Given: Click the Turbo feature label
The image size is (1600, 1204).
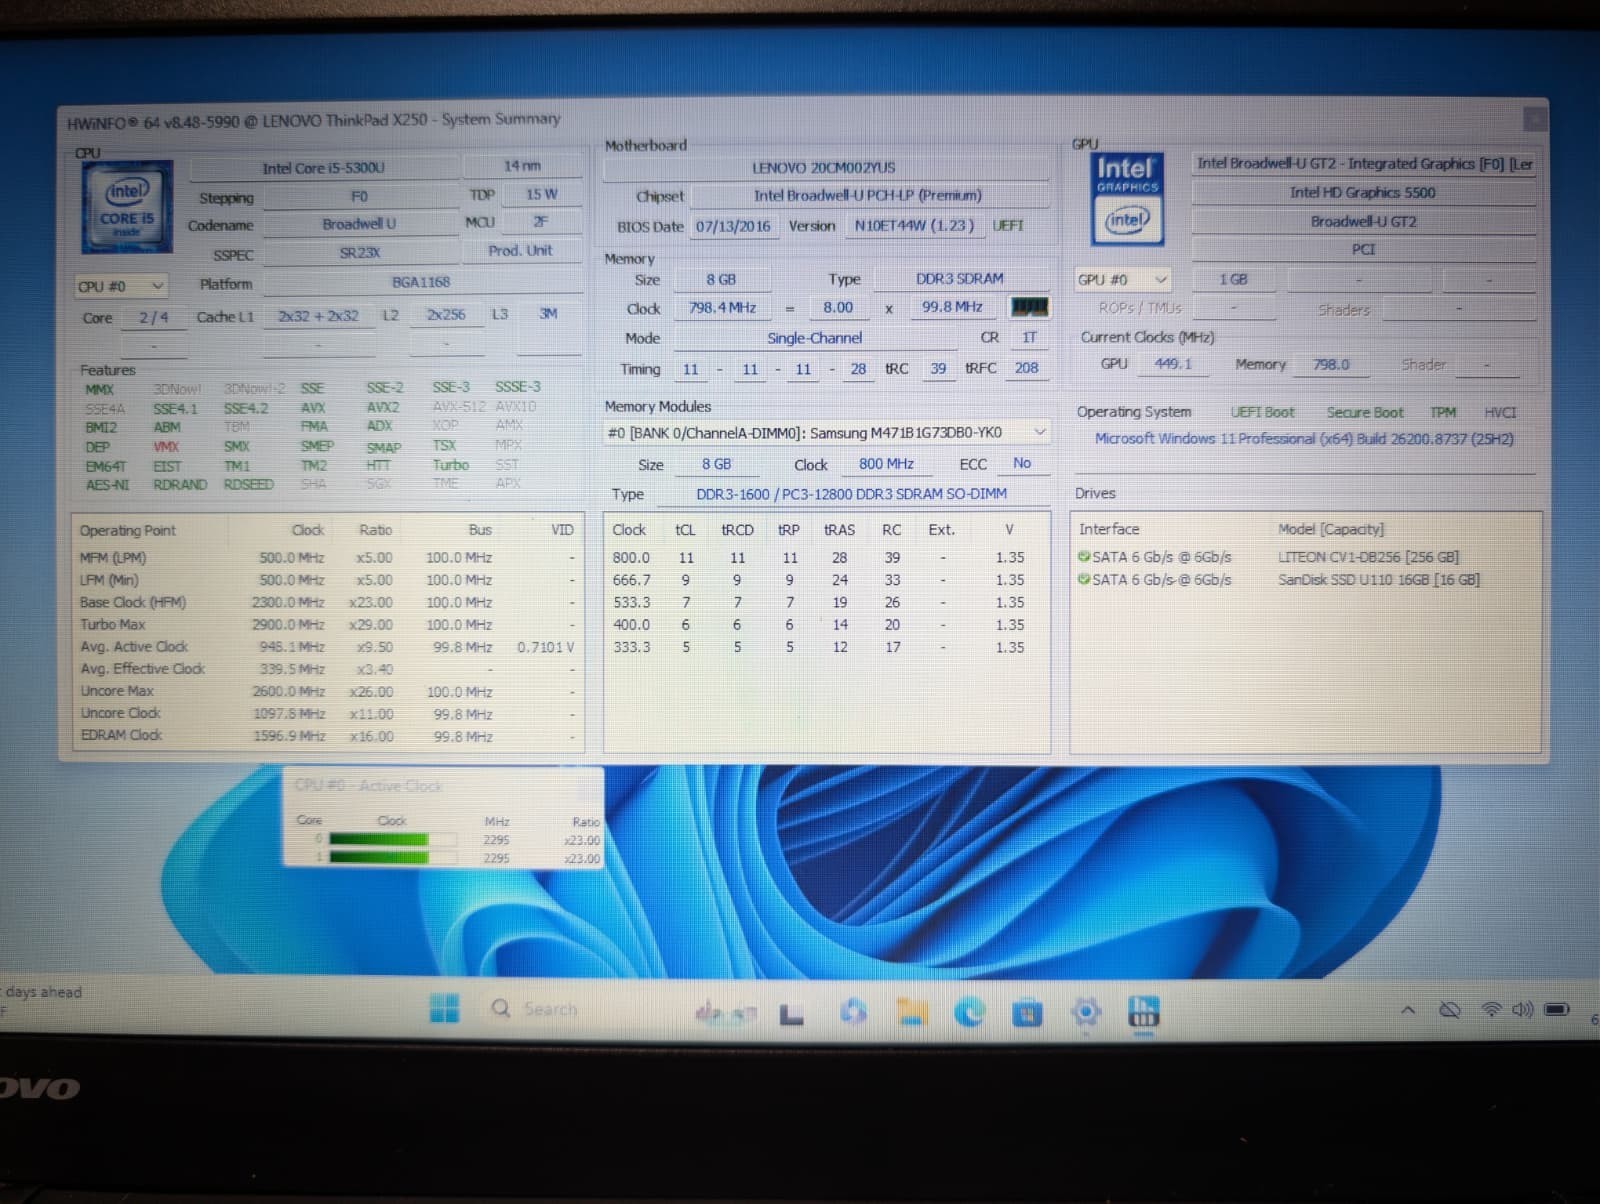Looking at the screenshot, I should (x=450, y=465).
